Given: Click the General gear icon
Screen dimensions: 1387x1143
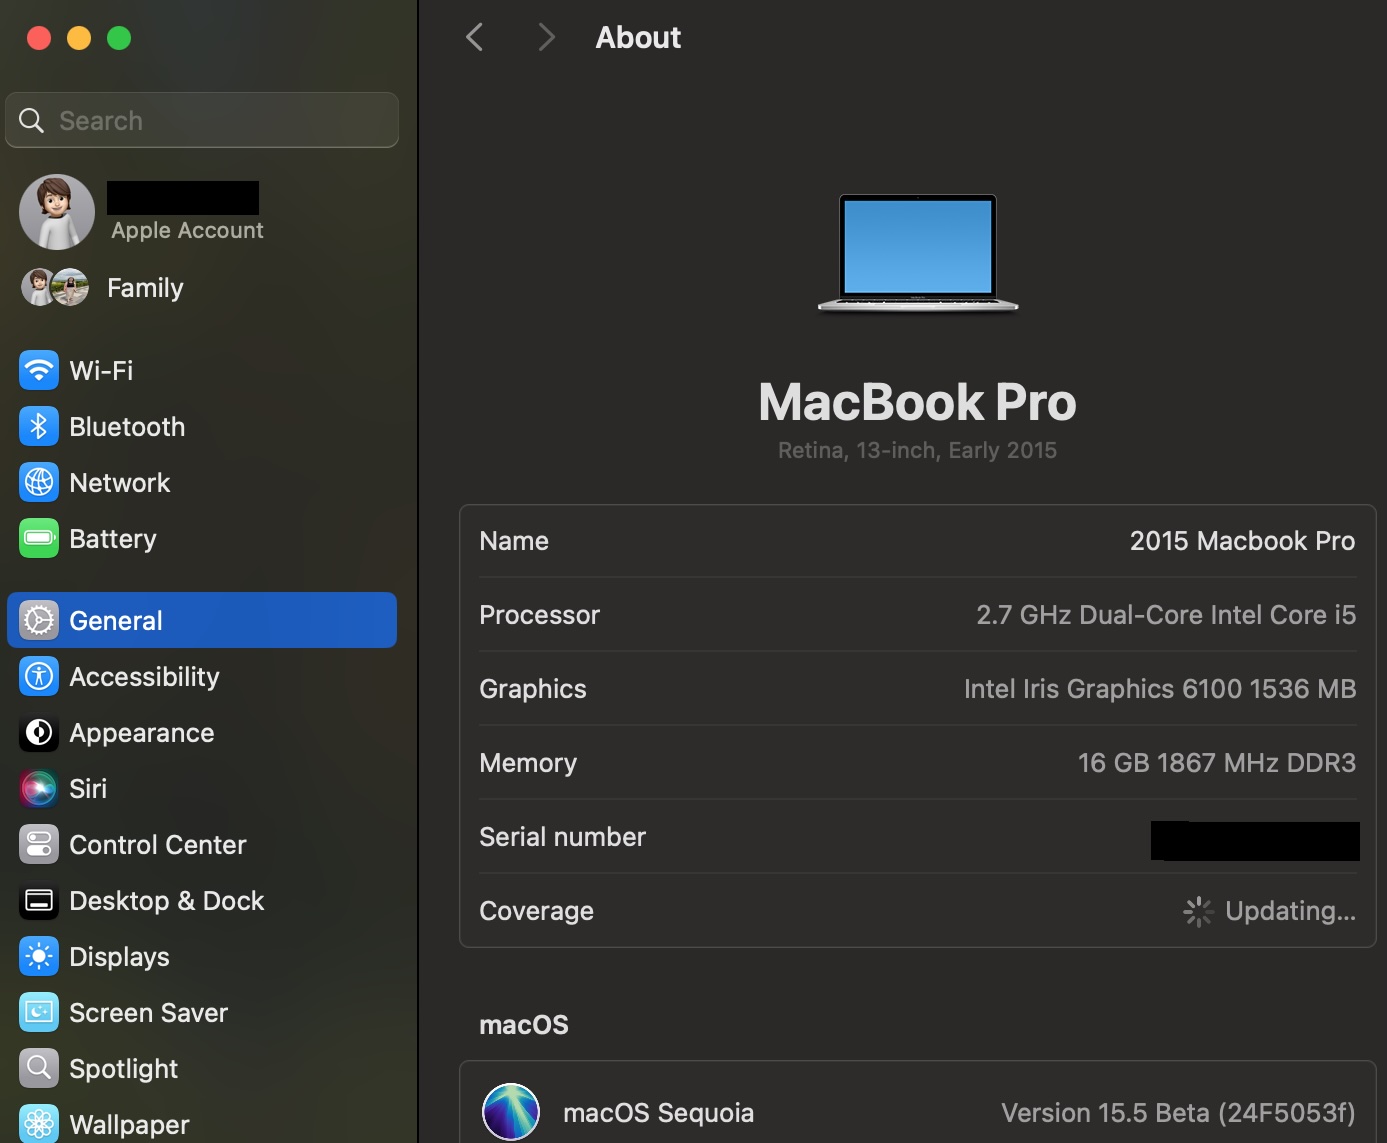Looking at the screenshot, I should tap(39, 620).
